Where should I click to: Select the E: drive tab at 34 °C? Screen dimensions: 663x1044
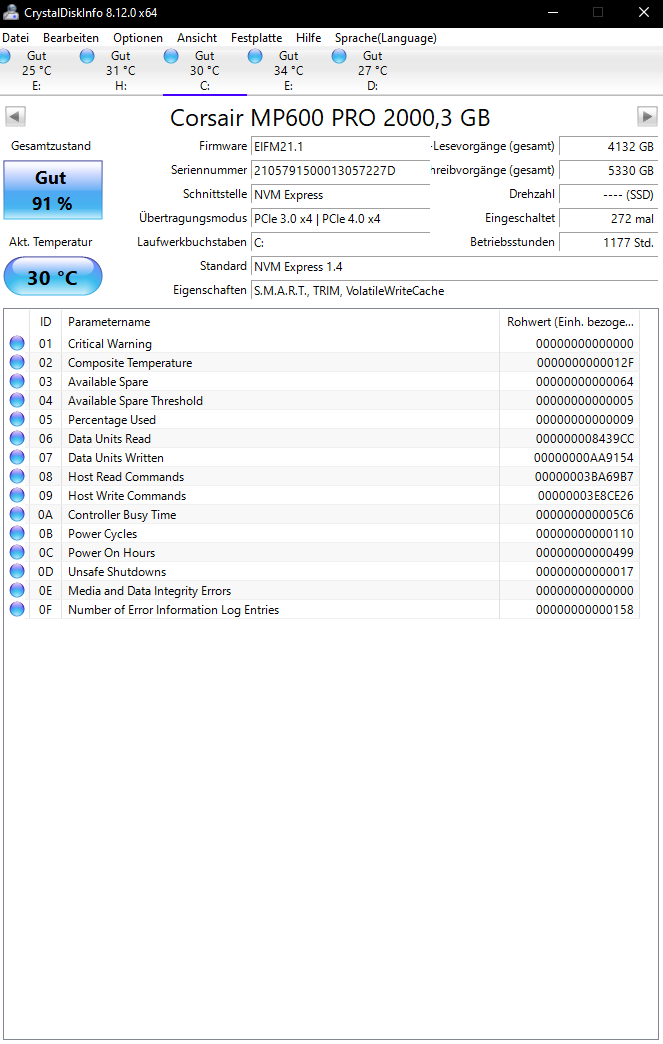[288, 71]
